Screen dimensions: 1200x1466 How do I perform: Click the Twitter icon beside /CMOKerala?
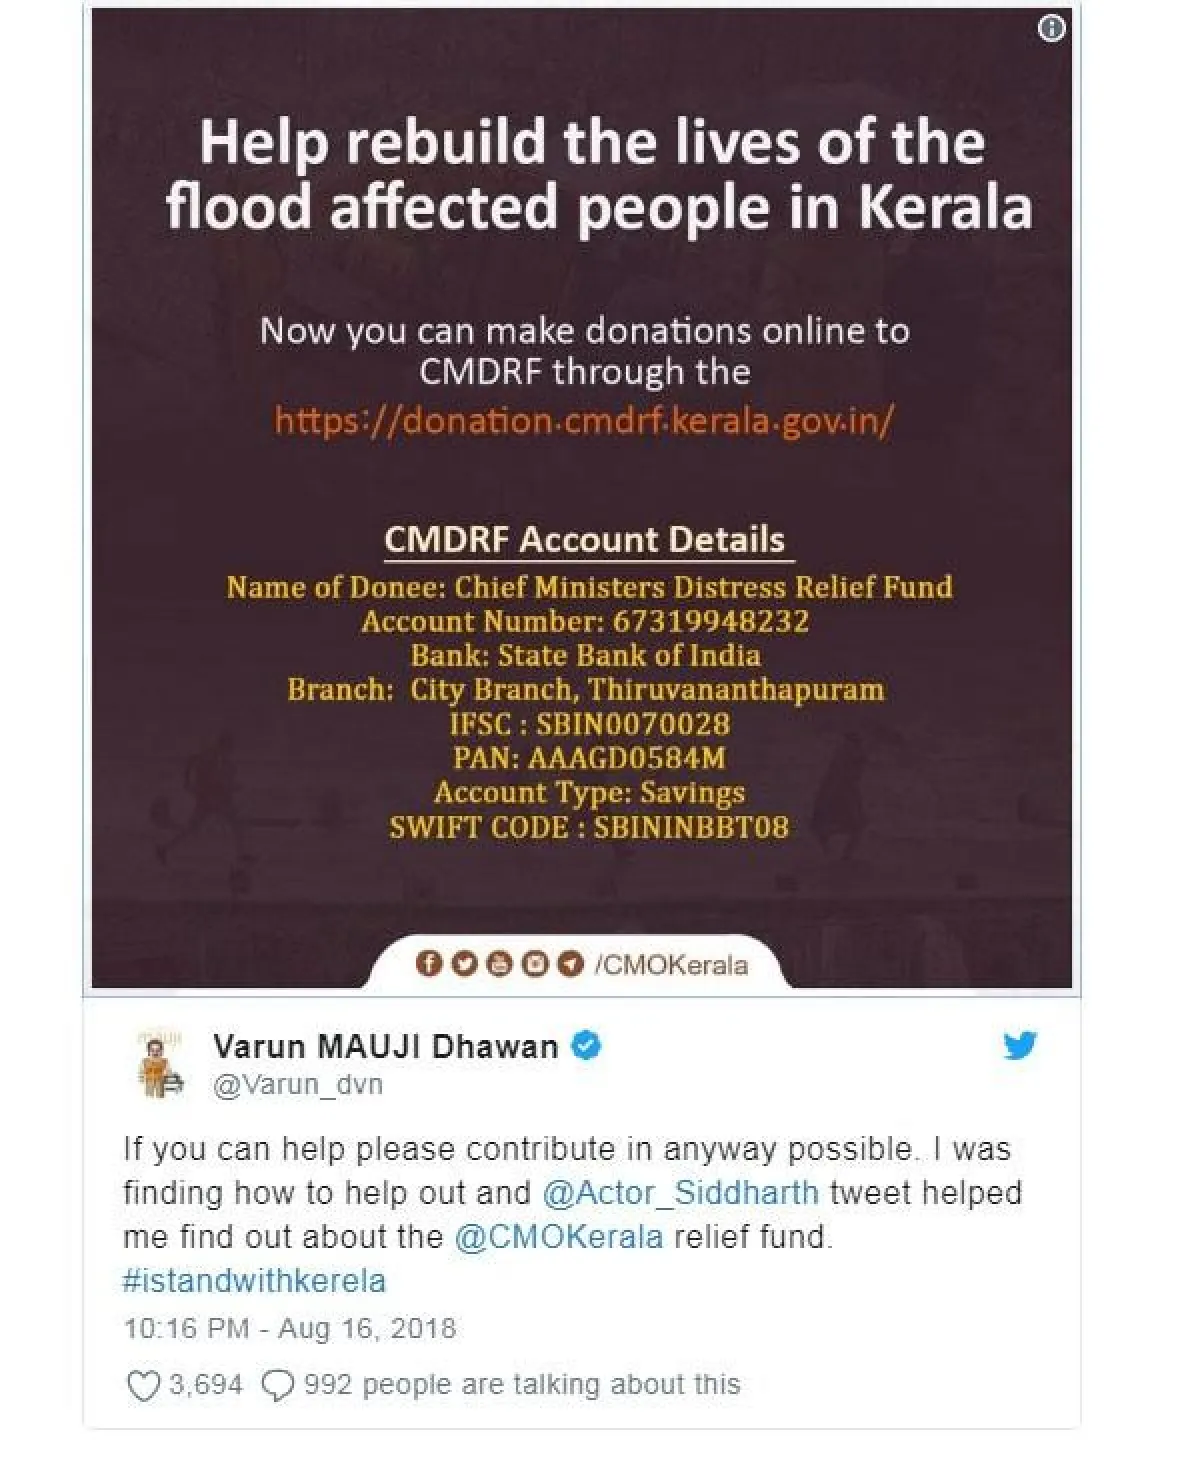click(464, 964)
